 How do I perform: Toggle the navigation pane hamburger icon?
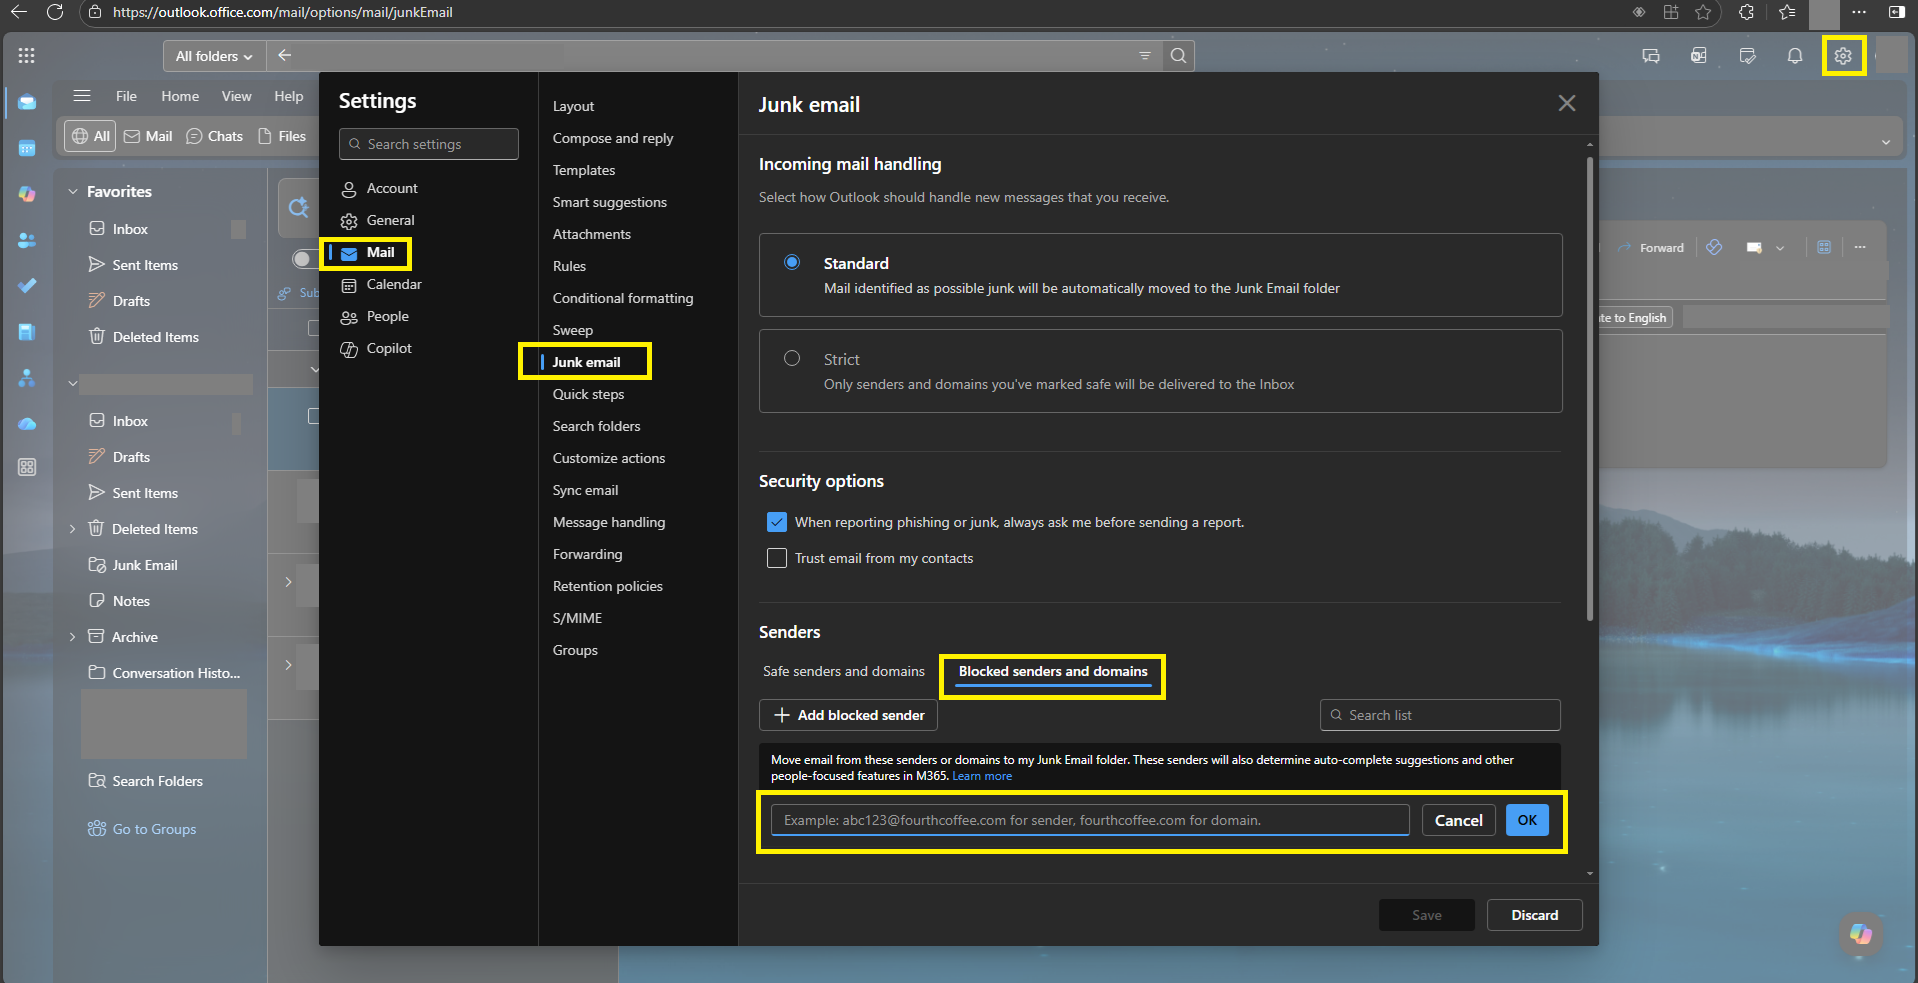coord(82,96)
